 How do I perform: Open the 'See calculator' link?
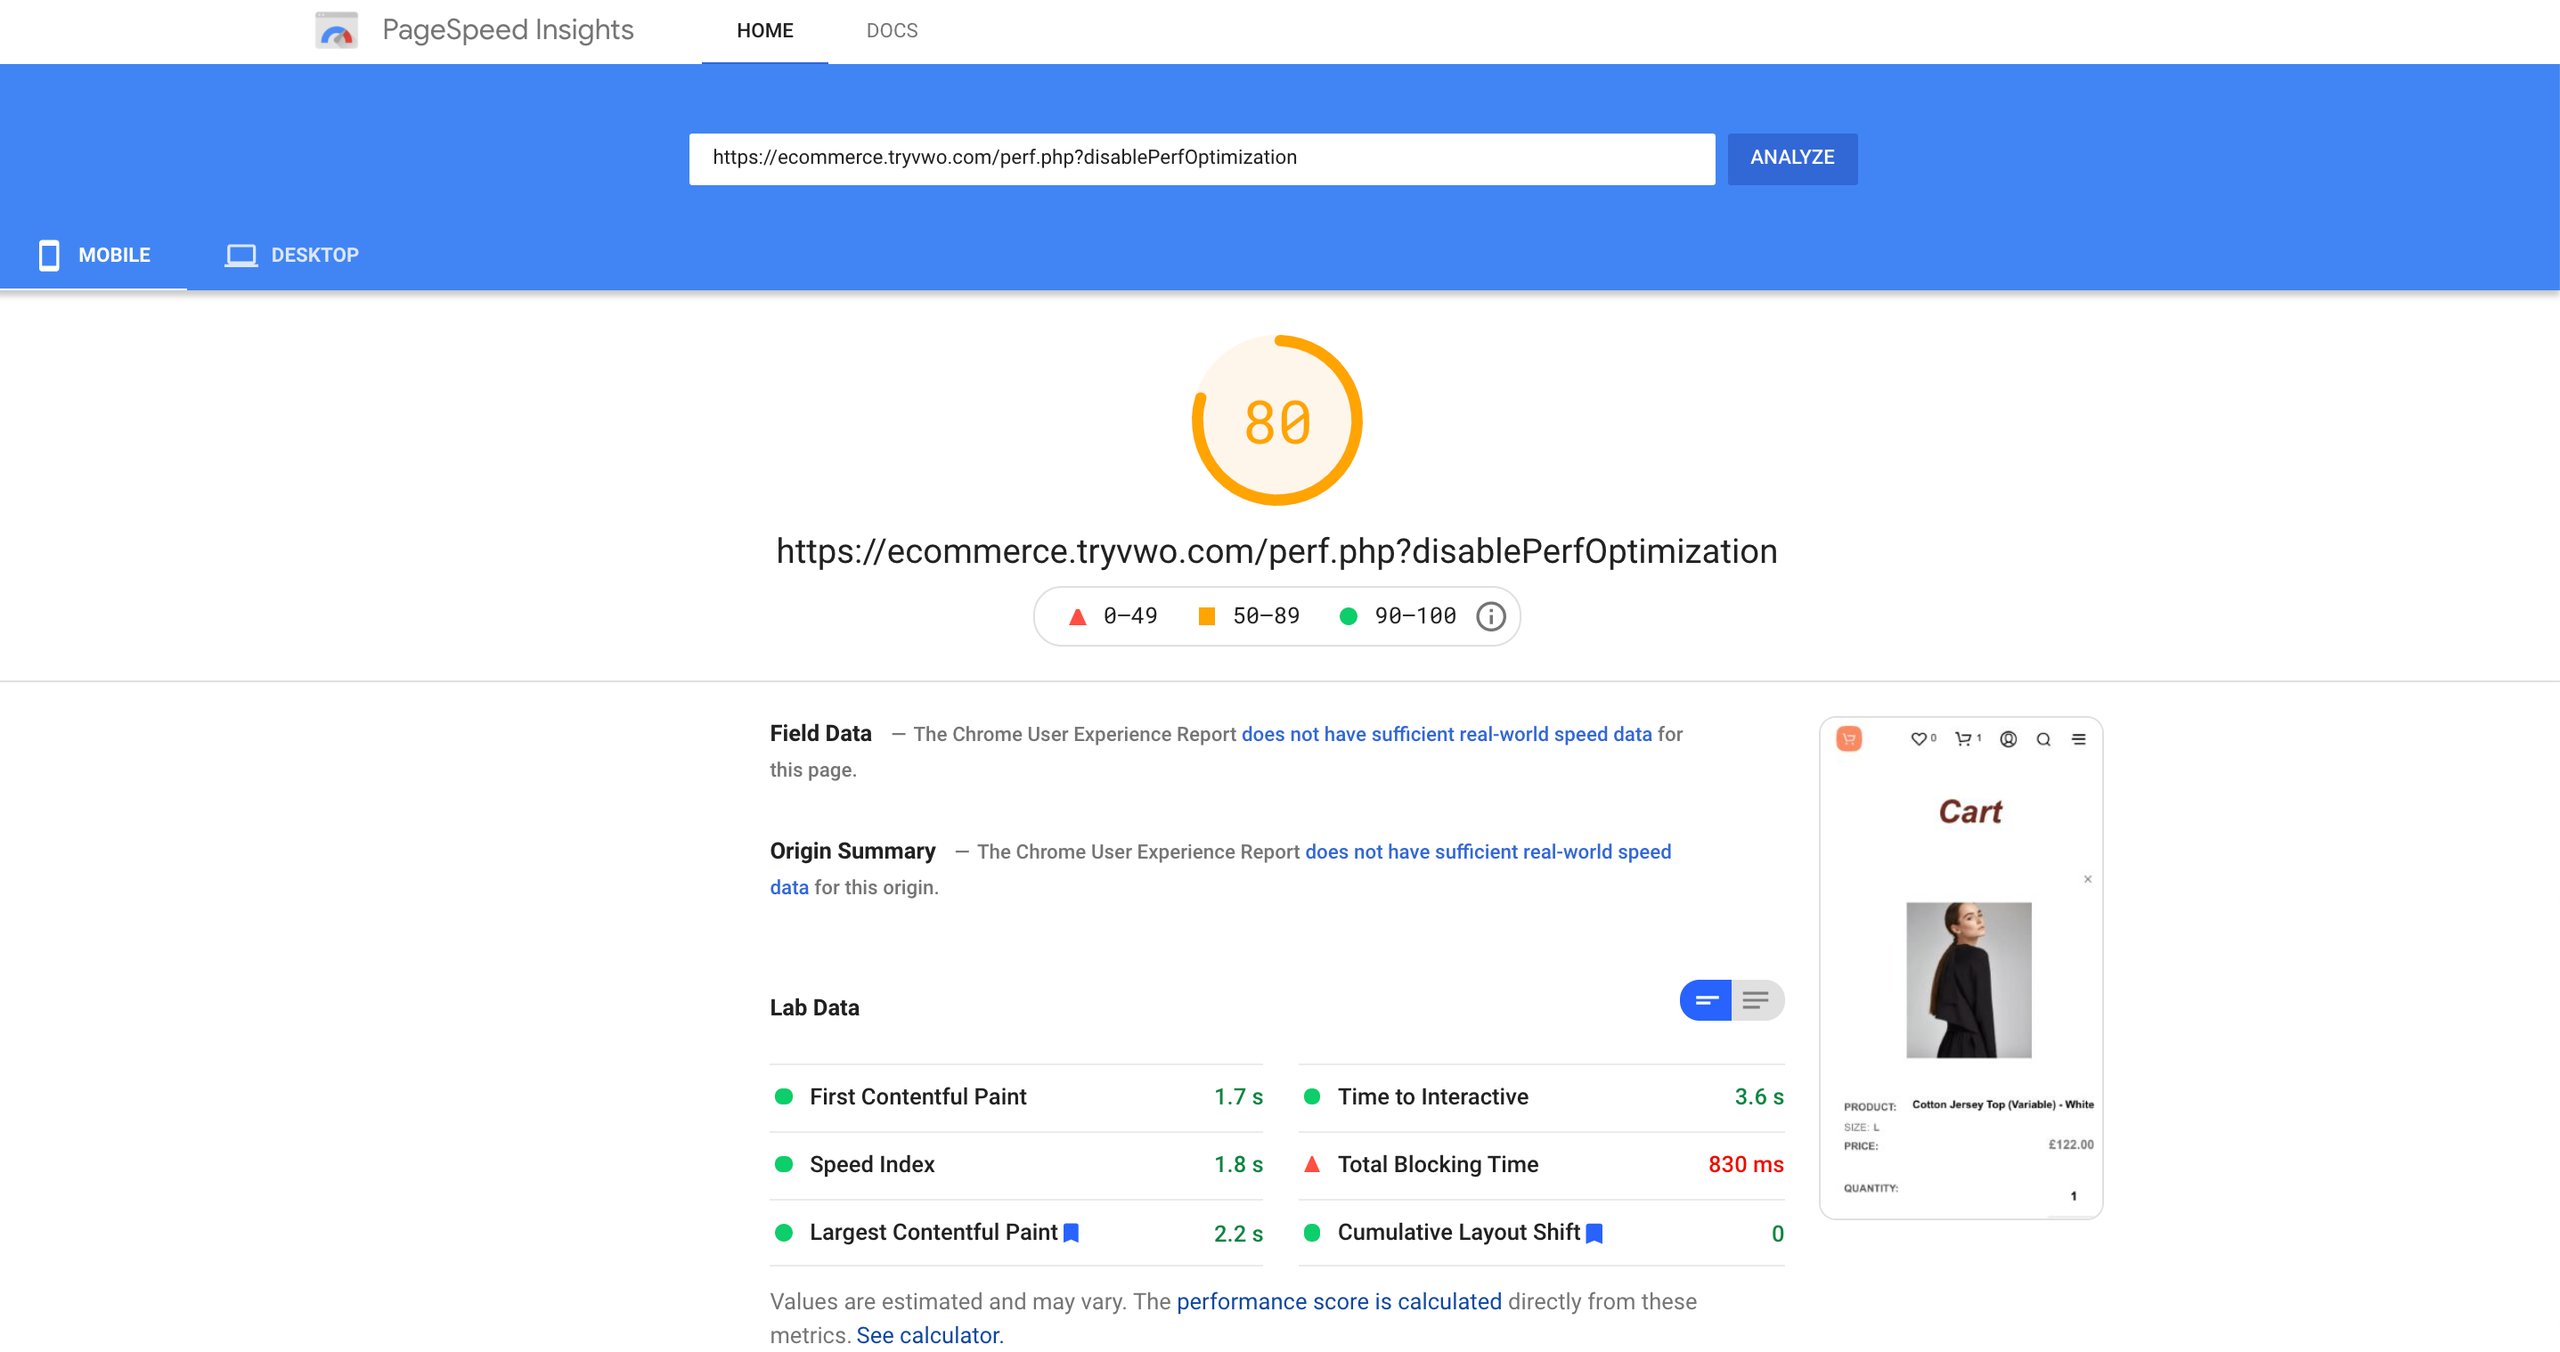[928, 1336]
